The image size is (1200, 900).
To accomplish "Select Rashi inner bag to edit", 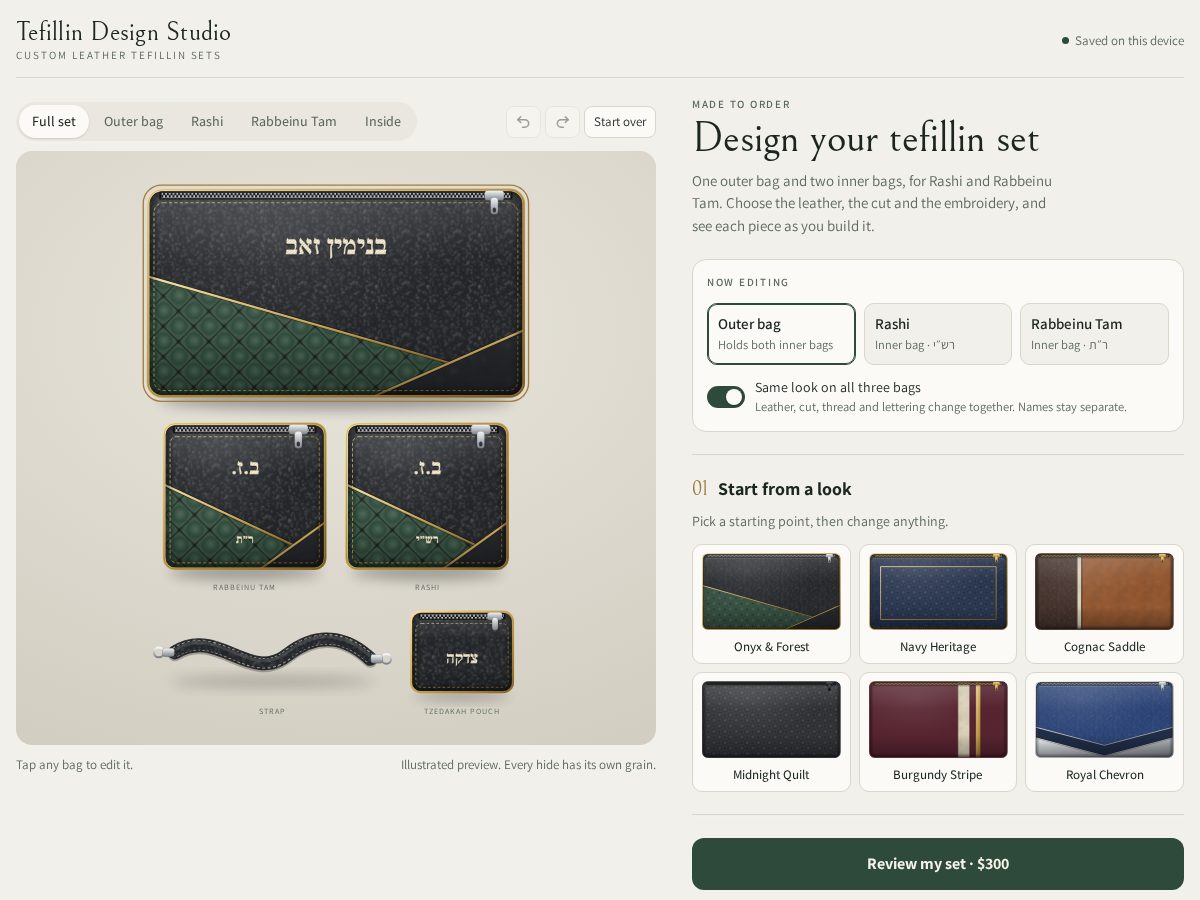I will (x=938, y=334).
